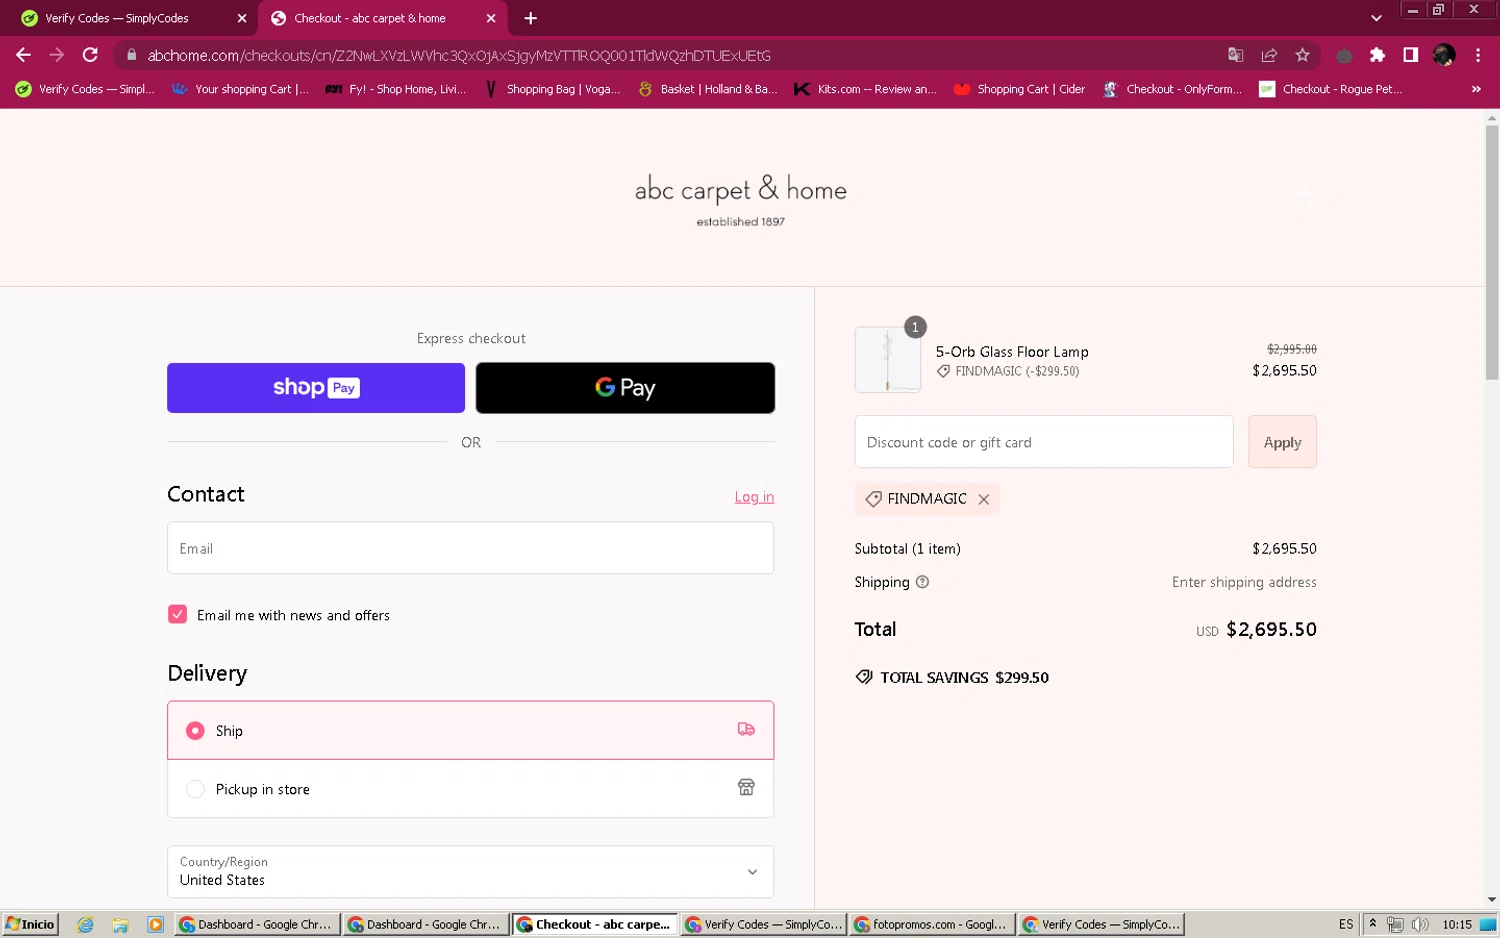Click the Shipping help question-mark icon

[922, 582]
